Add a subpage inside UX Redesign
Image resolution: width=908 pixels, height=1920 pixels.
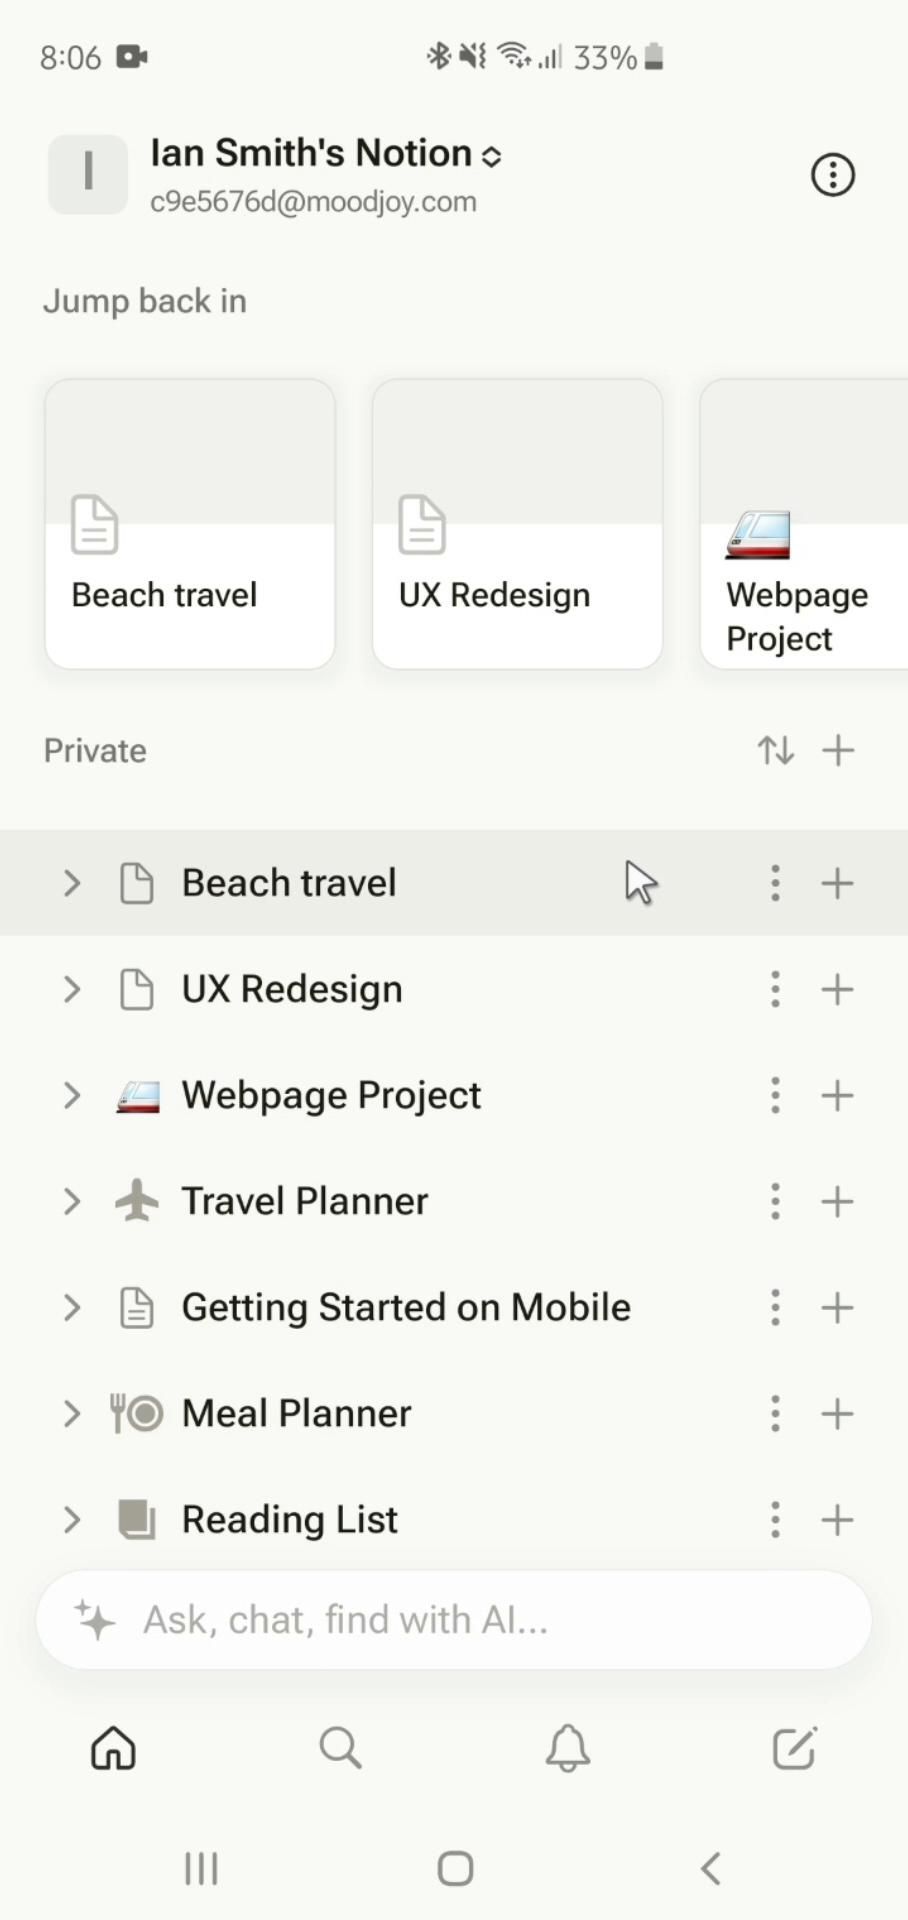tap(837, 989)
